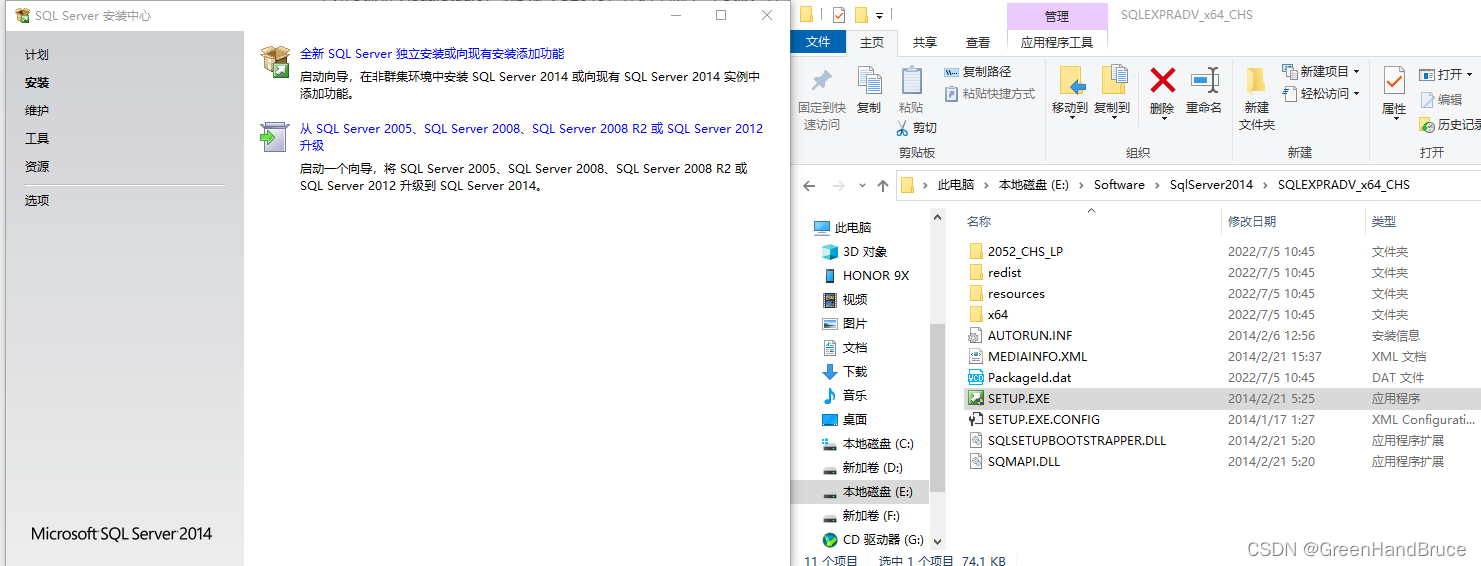Click the Explorer back navigation arrow
This screenshot has height=566, width=1481.
coord(810,185)
